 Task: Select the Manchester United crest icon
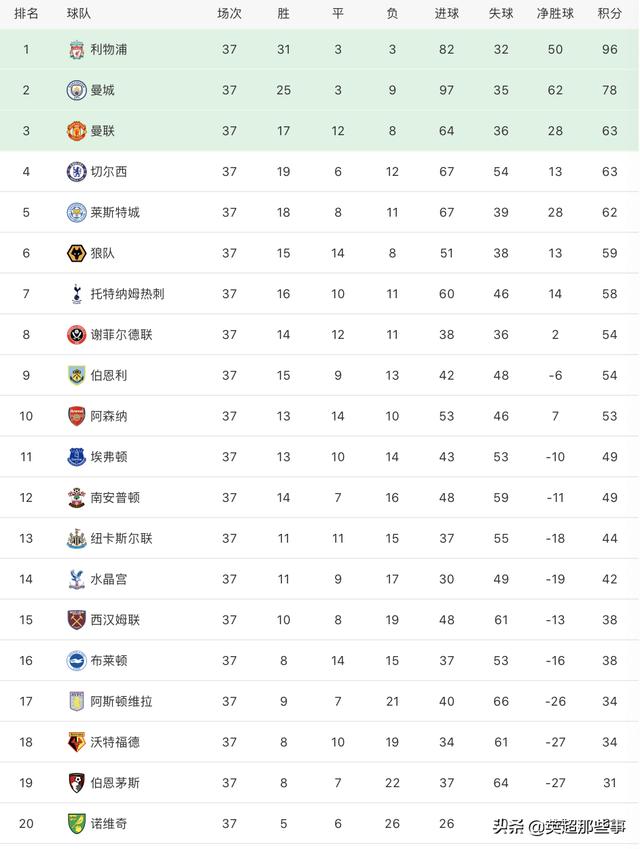point(76,131)
